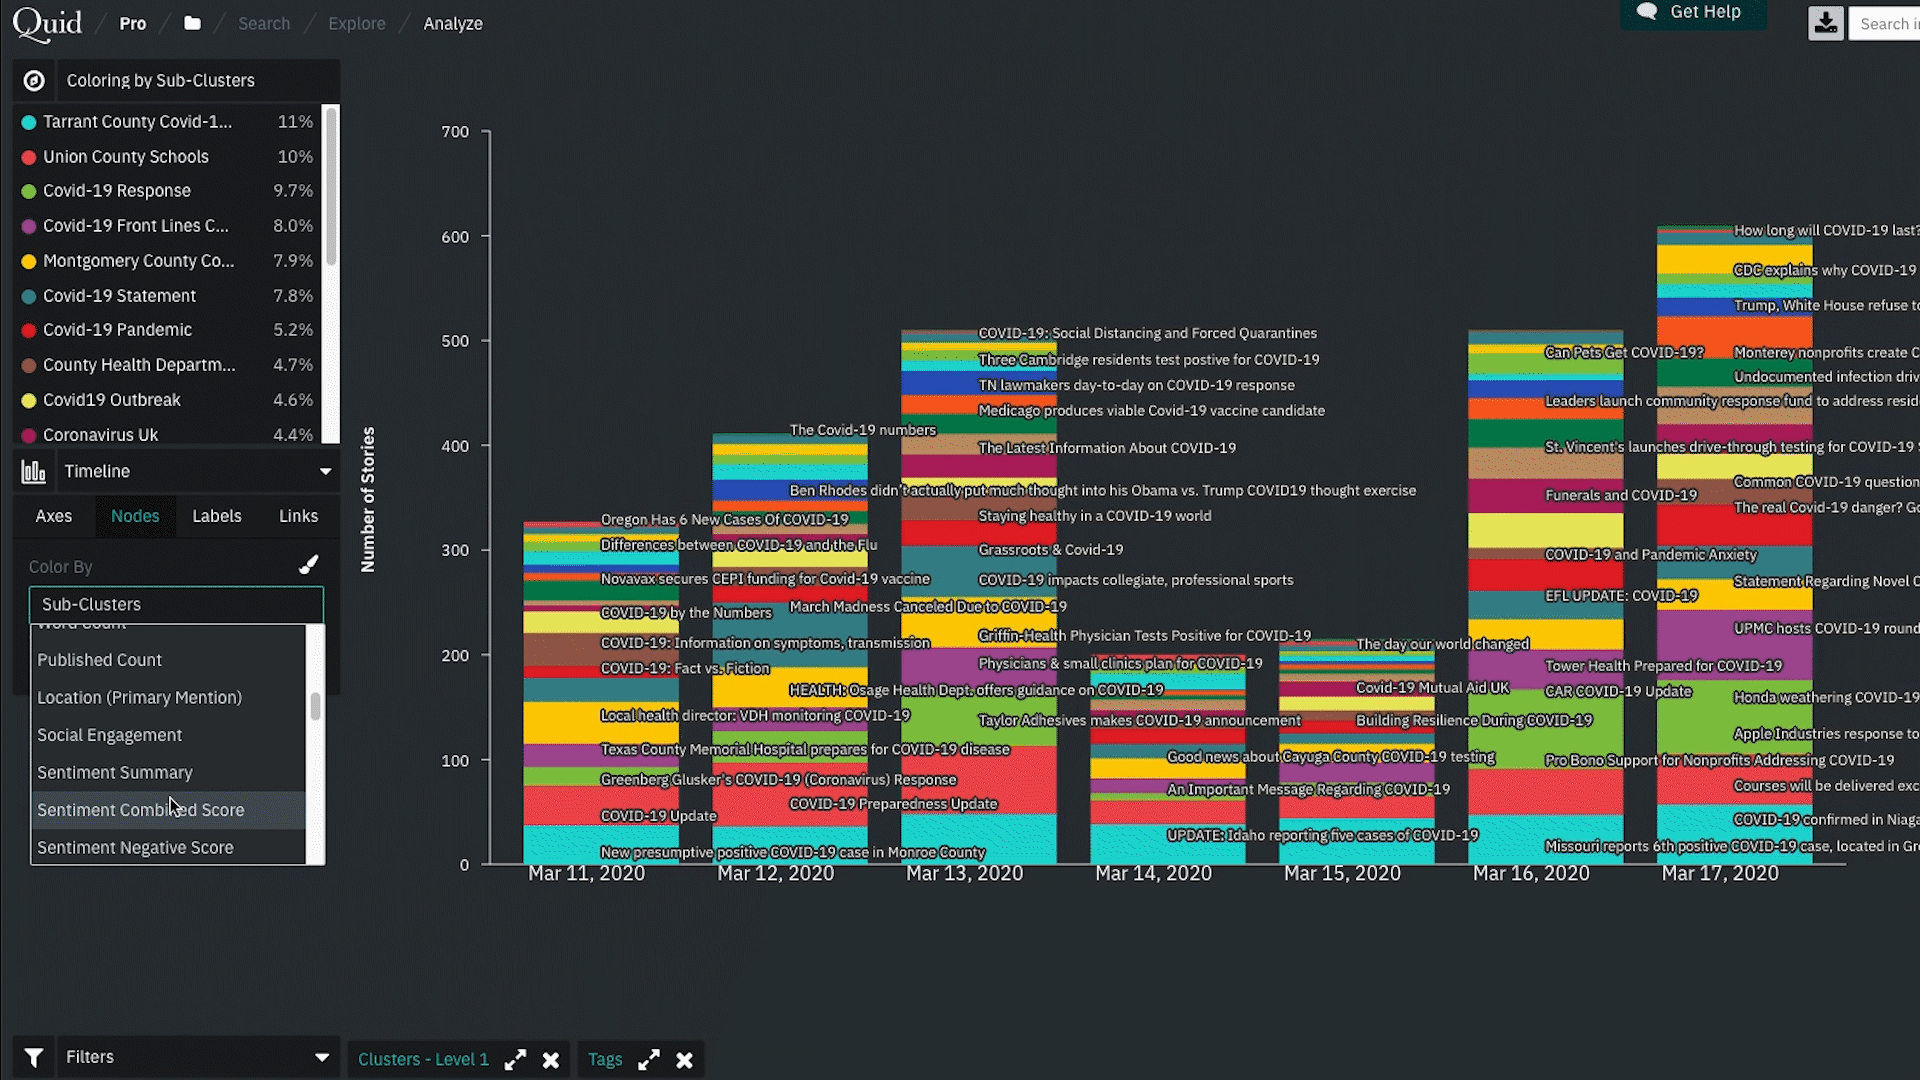
Task: Toggle the Union County Schools cluster swatch
Action: (x=29, y=156)
